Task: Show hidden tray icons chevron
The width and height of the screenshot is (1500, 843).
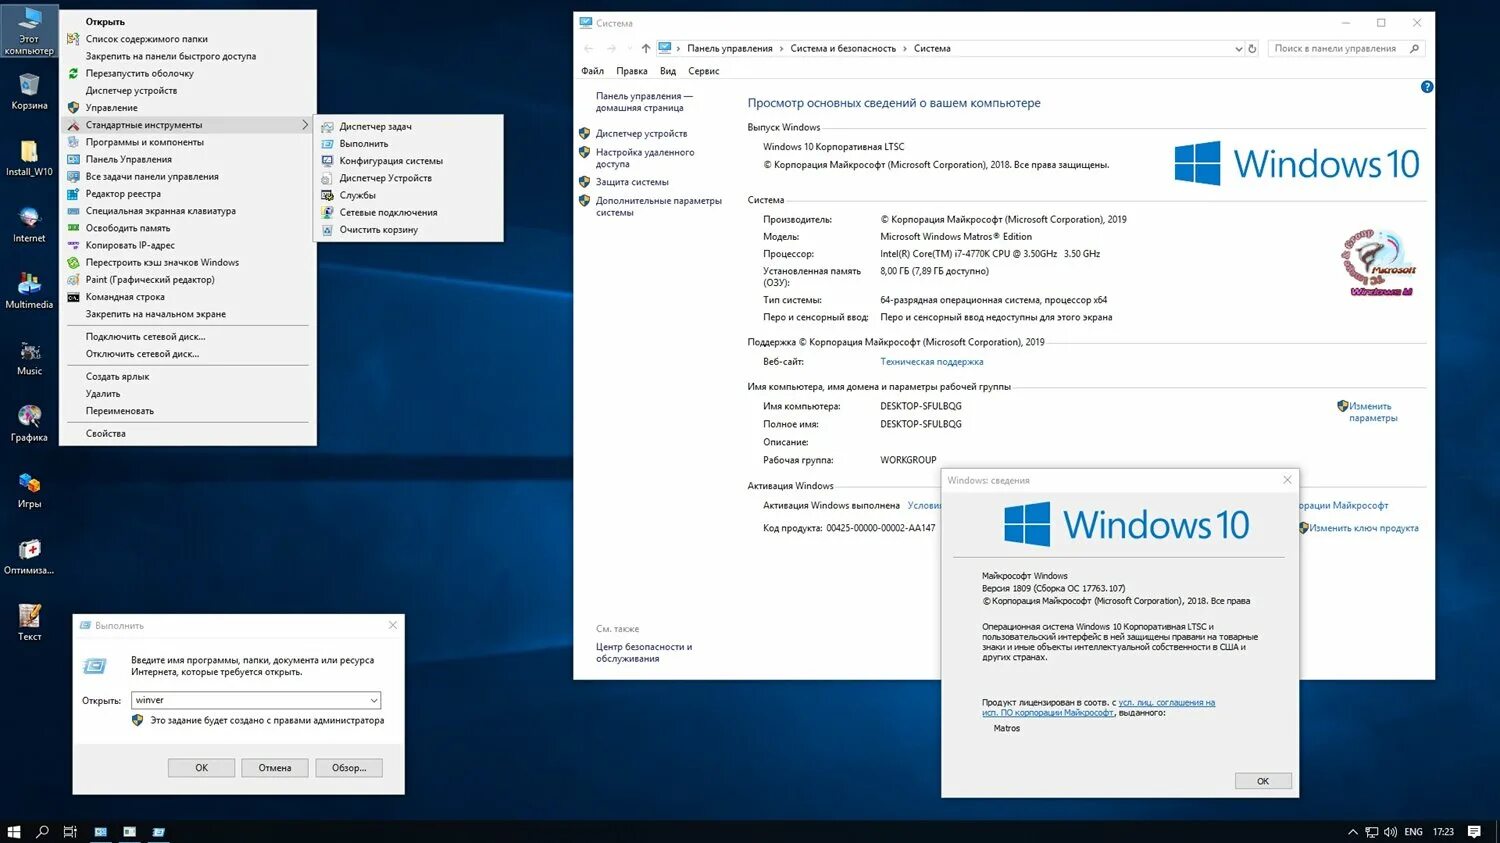Action: click(1353, 832)
